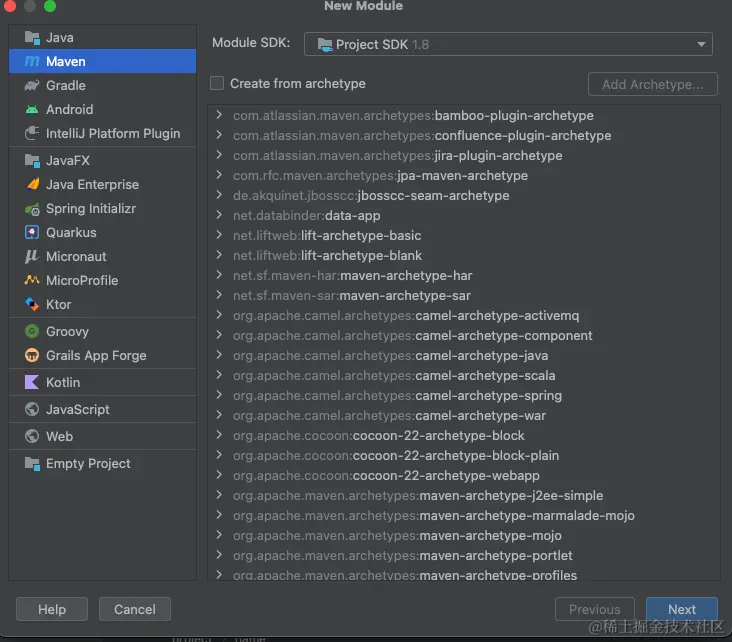This screenshot has width=732, height=642.
Task: Select Spring Initializr label in sidebar
Action: 91,209
